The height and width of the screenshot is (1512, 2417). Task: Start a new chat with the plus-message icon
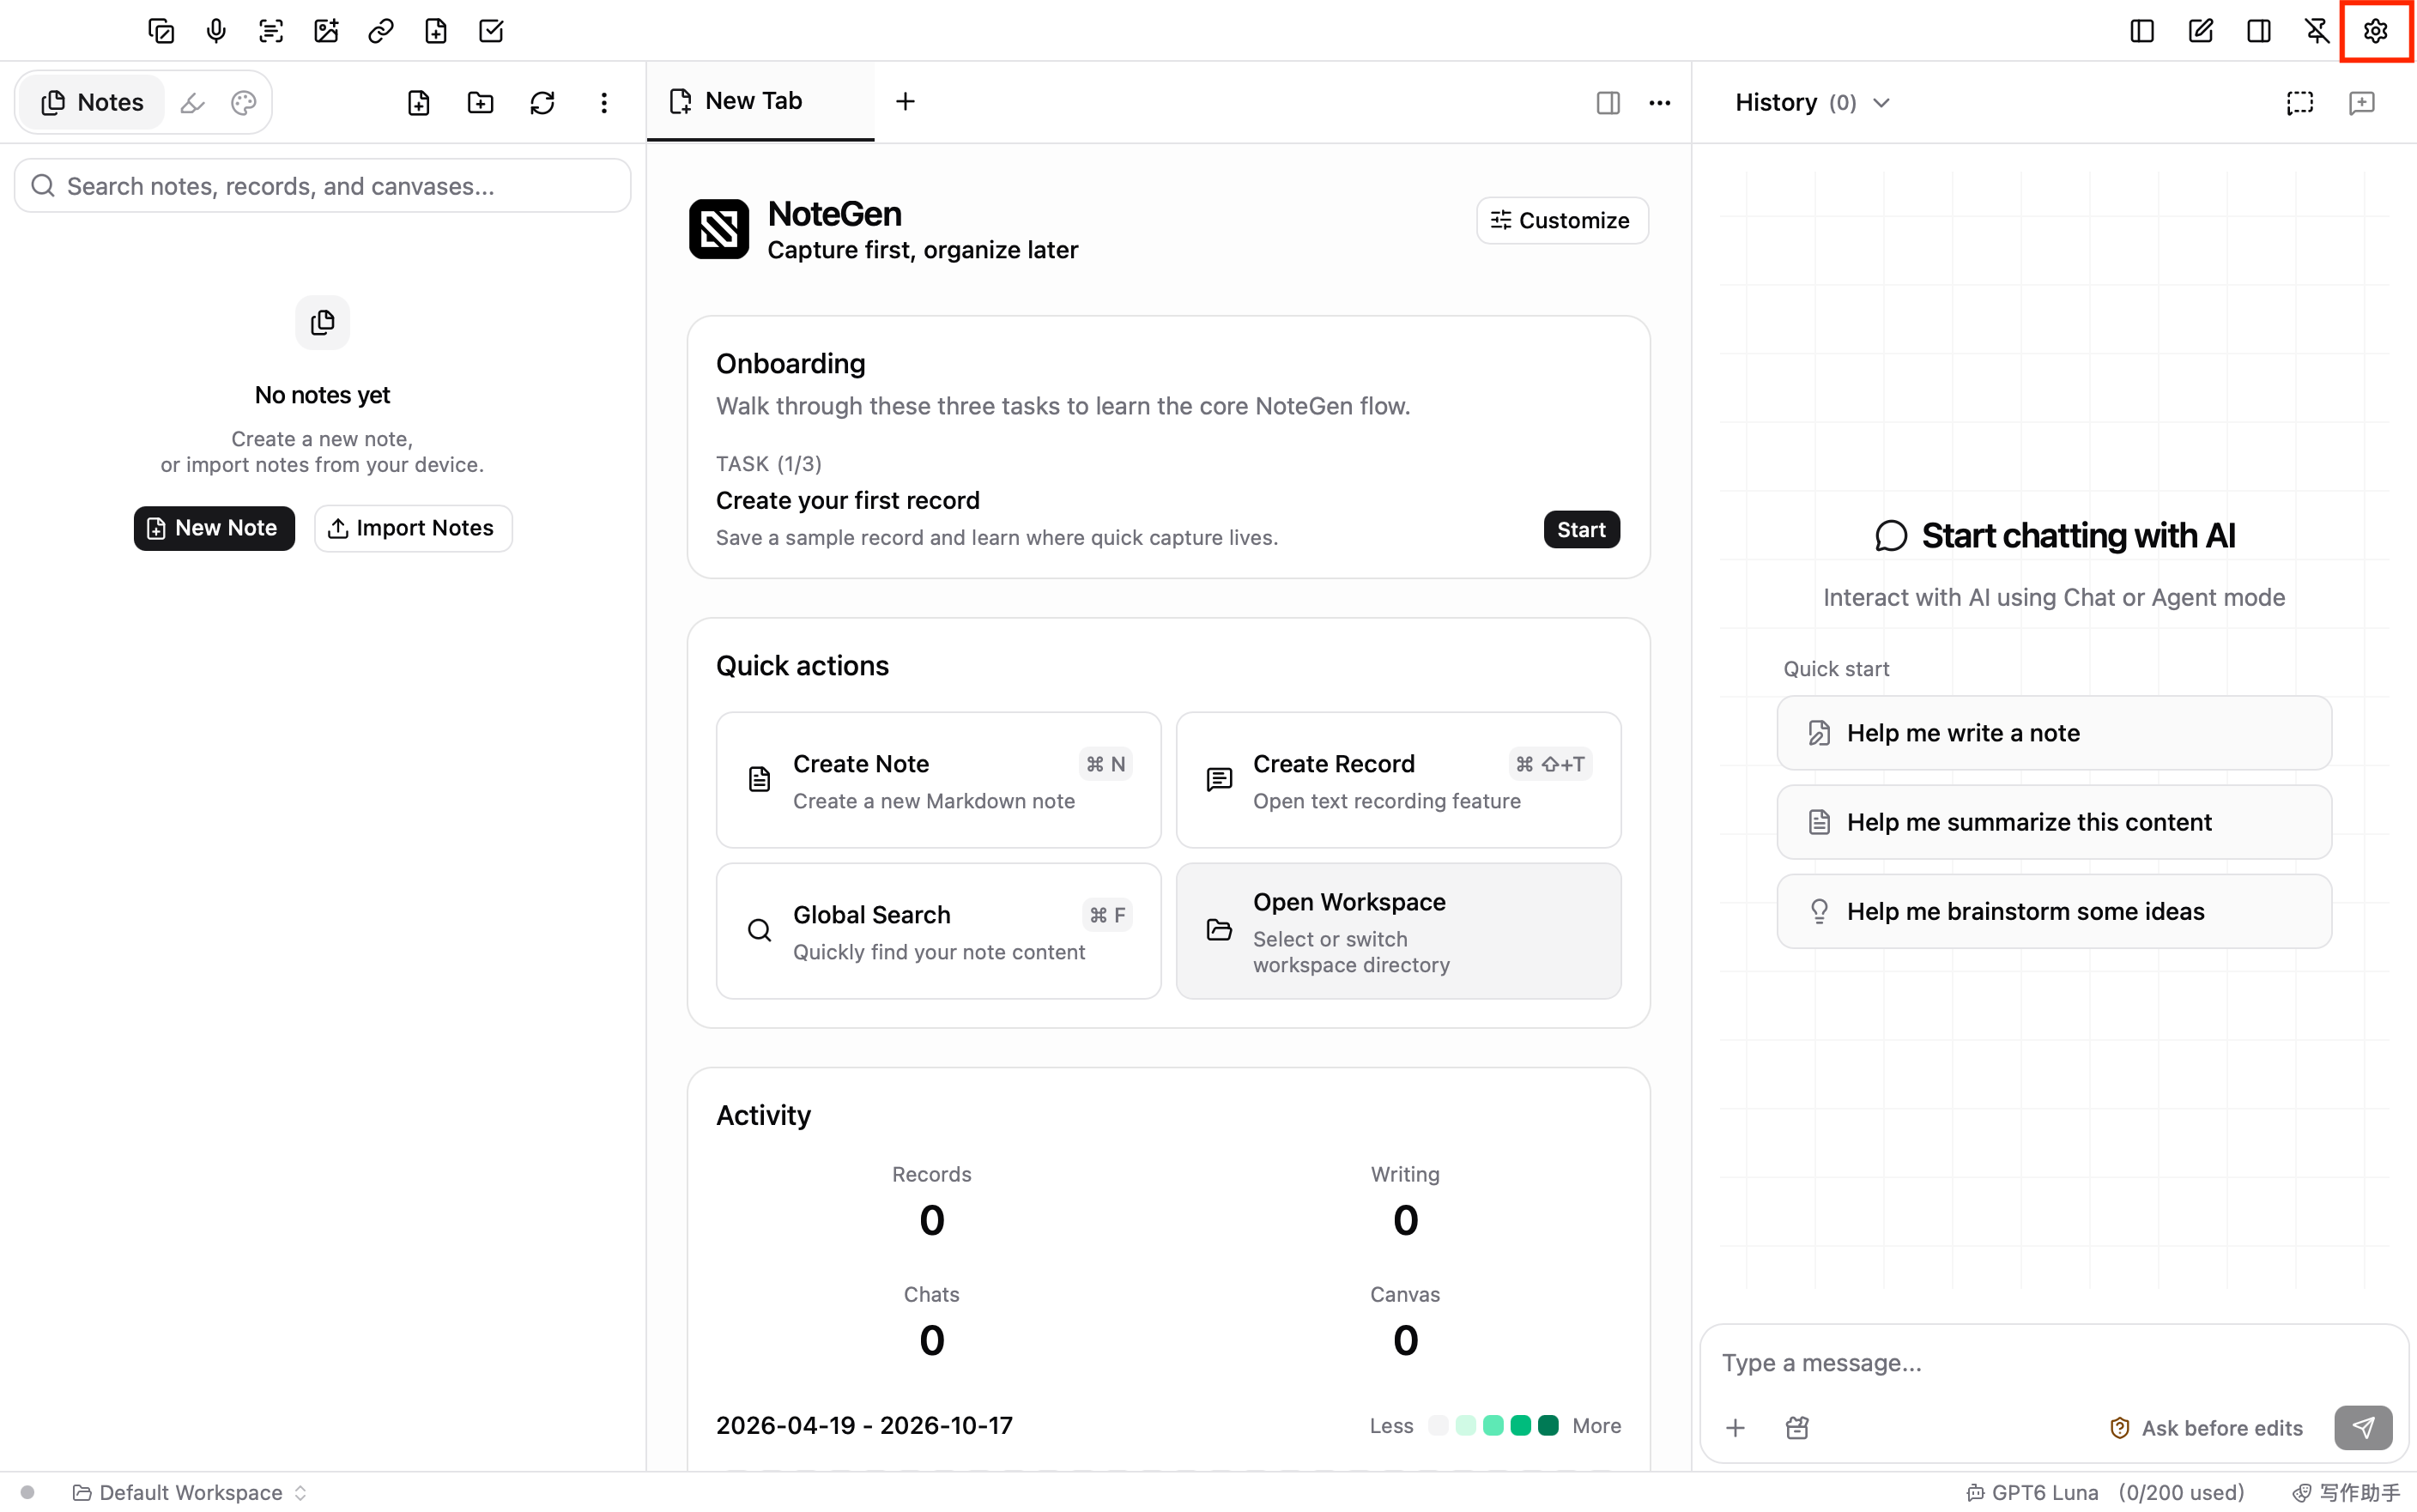(x=2362, y=102)
